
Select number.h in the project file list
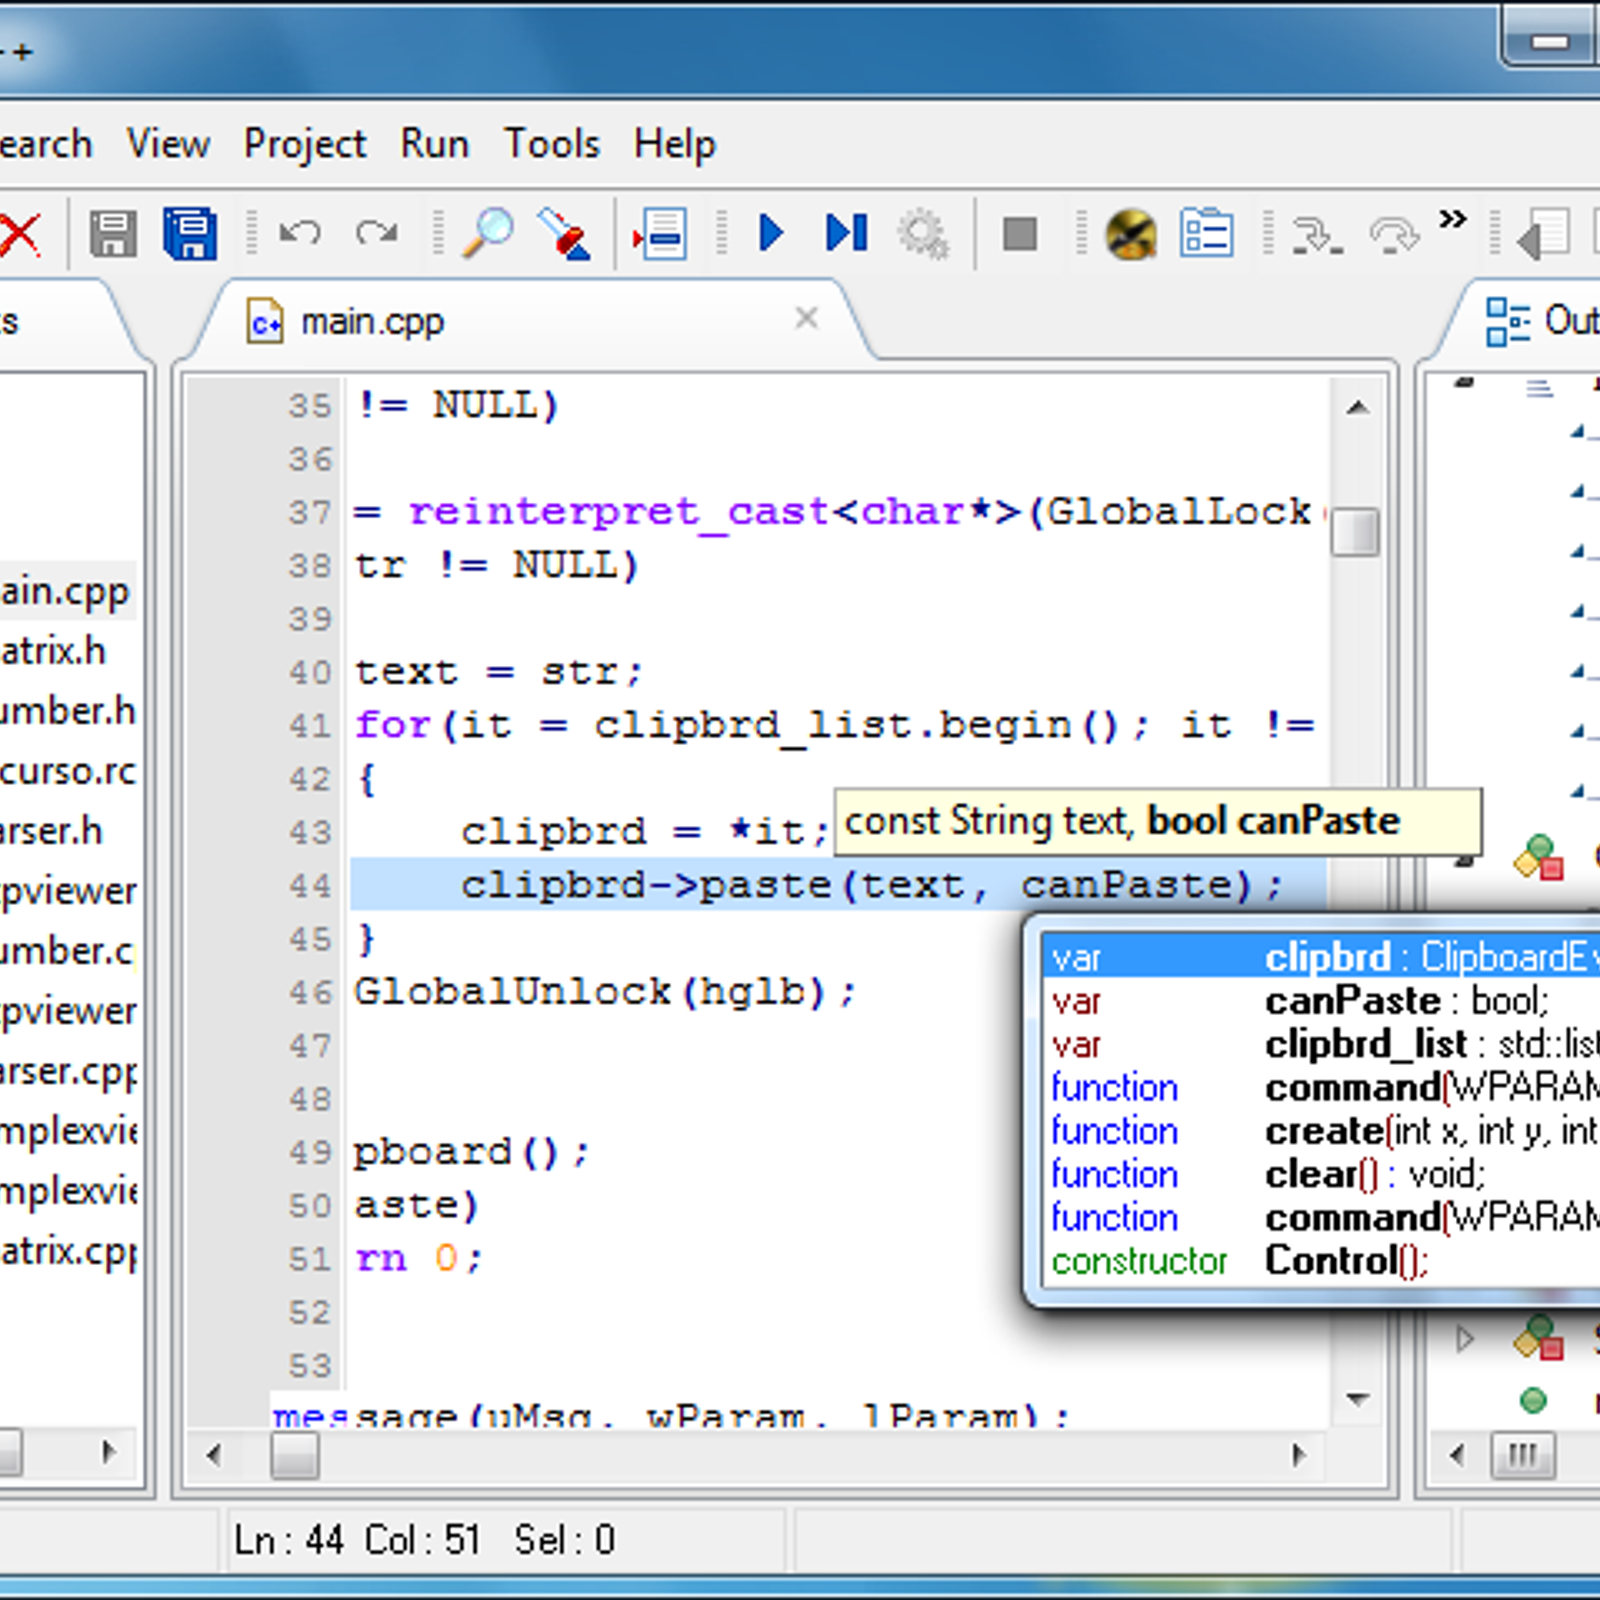(x=68, y=711)
